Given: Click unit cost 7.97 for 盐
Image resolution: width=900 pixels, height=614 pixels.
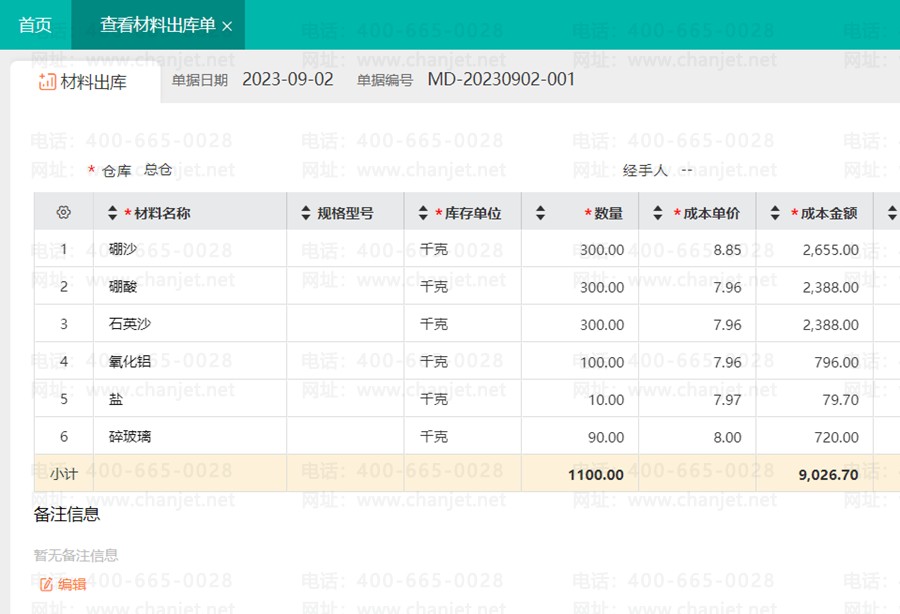Looking at the screenshot, I should [x=727, y=400].
